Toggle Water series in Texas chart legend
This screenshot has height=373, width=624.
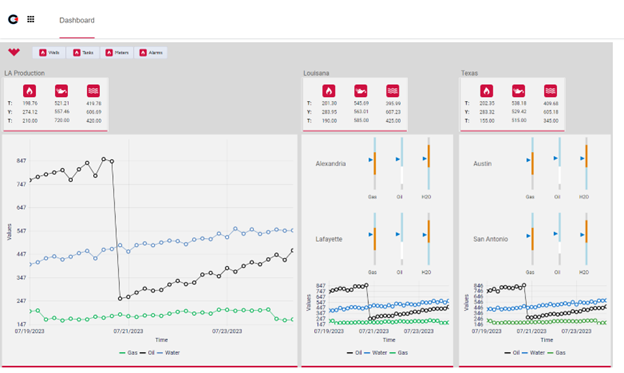tap(533, 353)
